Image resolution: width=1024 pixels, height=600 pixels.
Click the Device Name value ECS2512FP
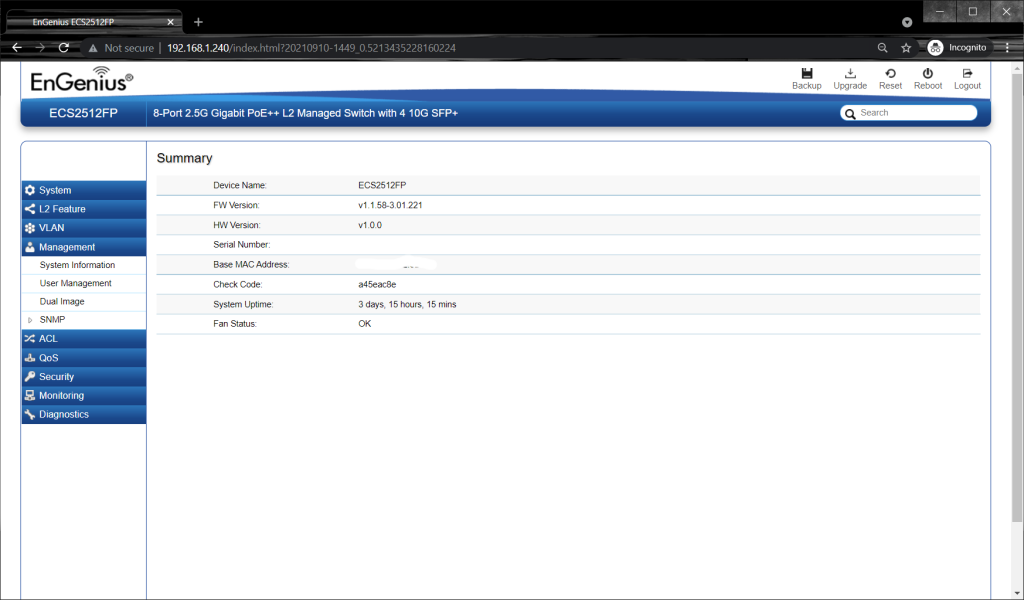pyautogui.click(x=382, y=185)
